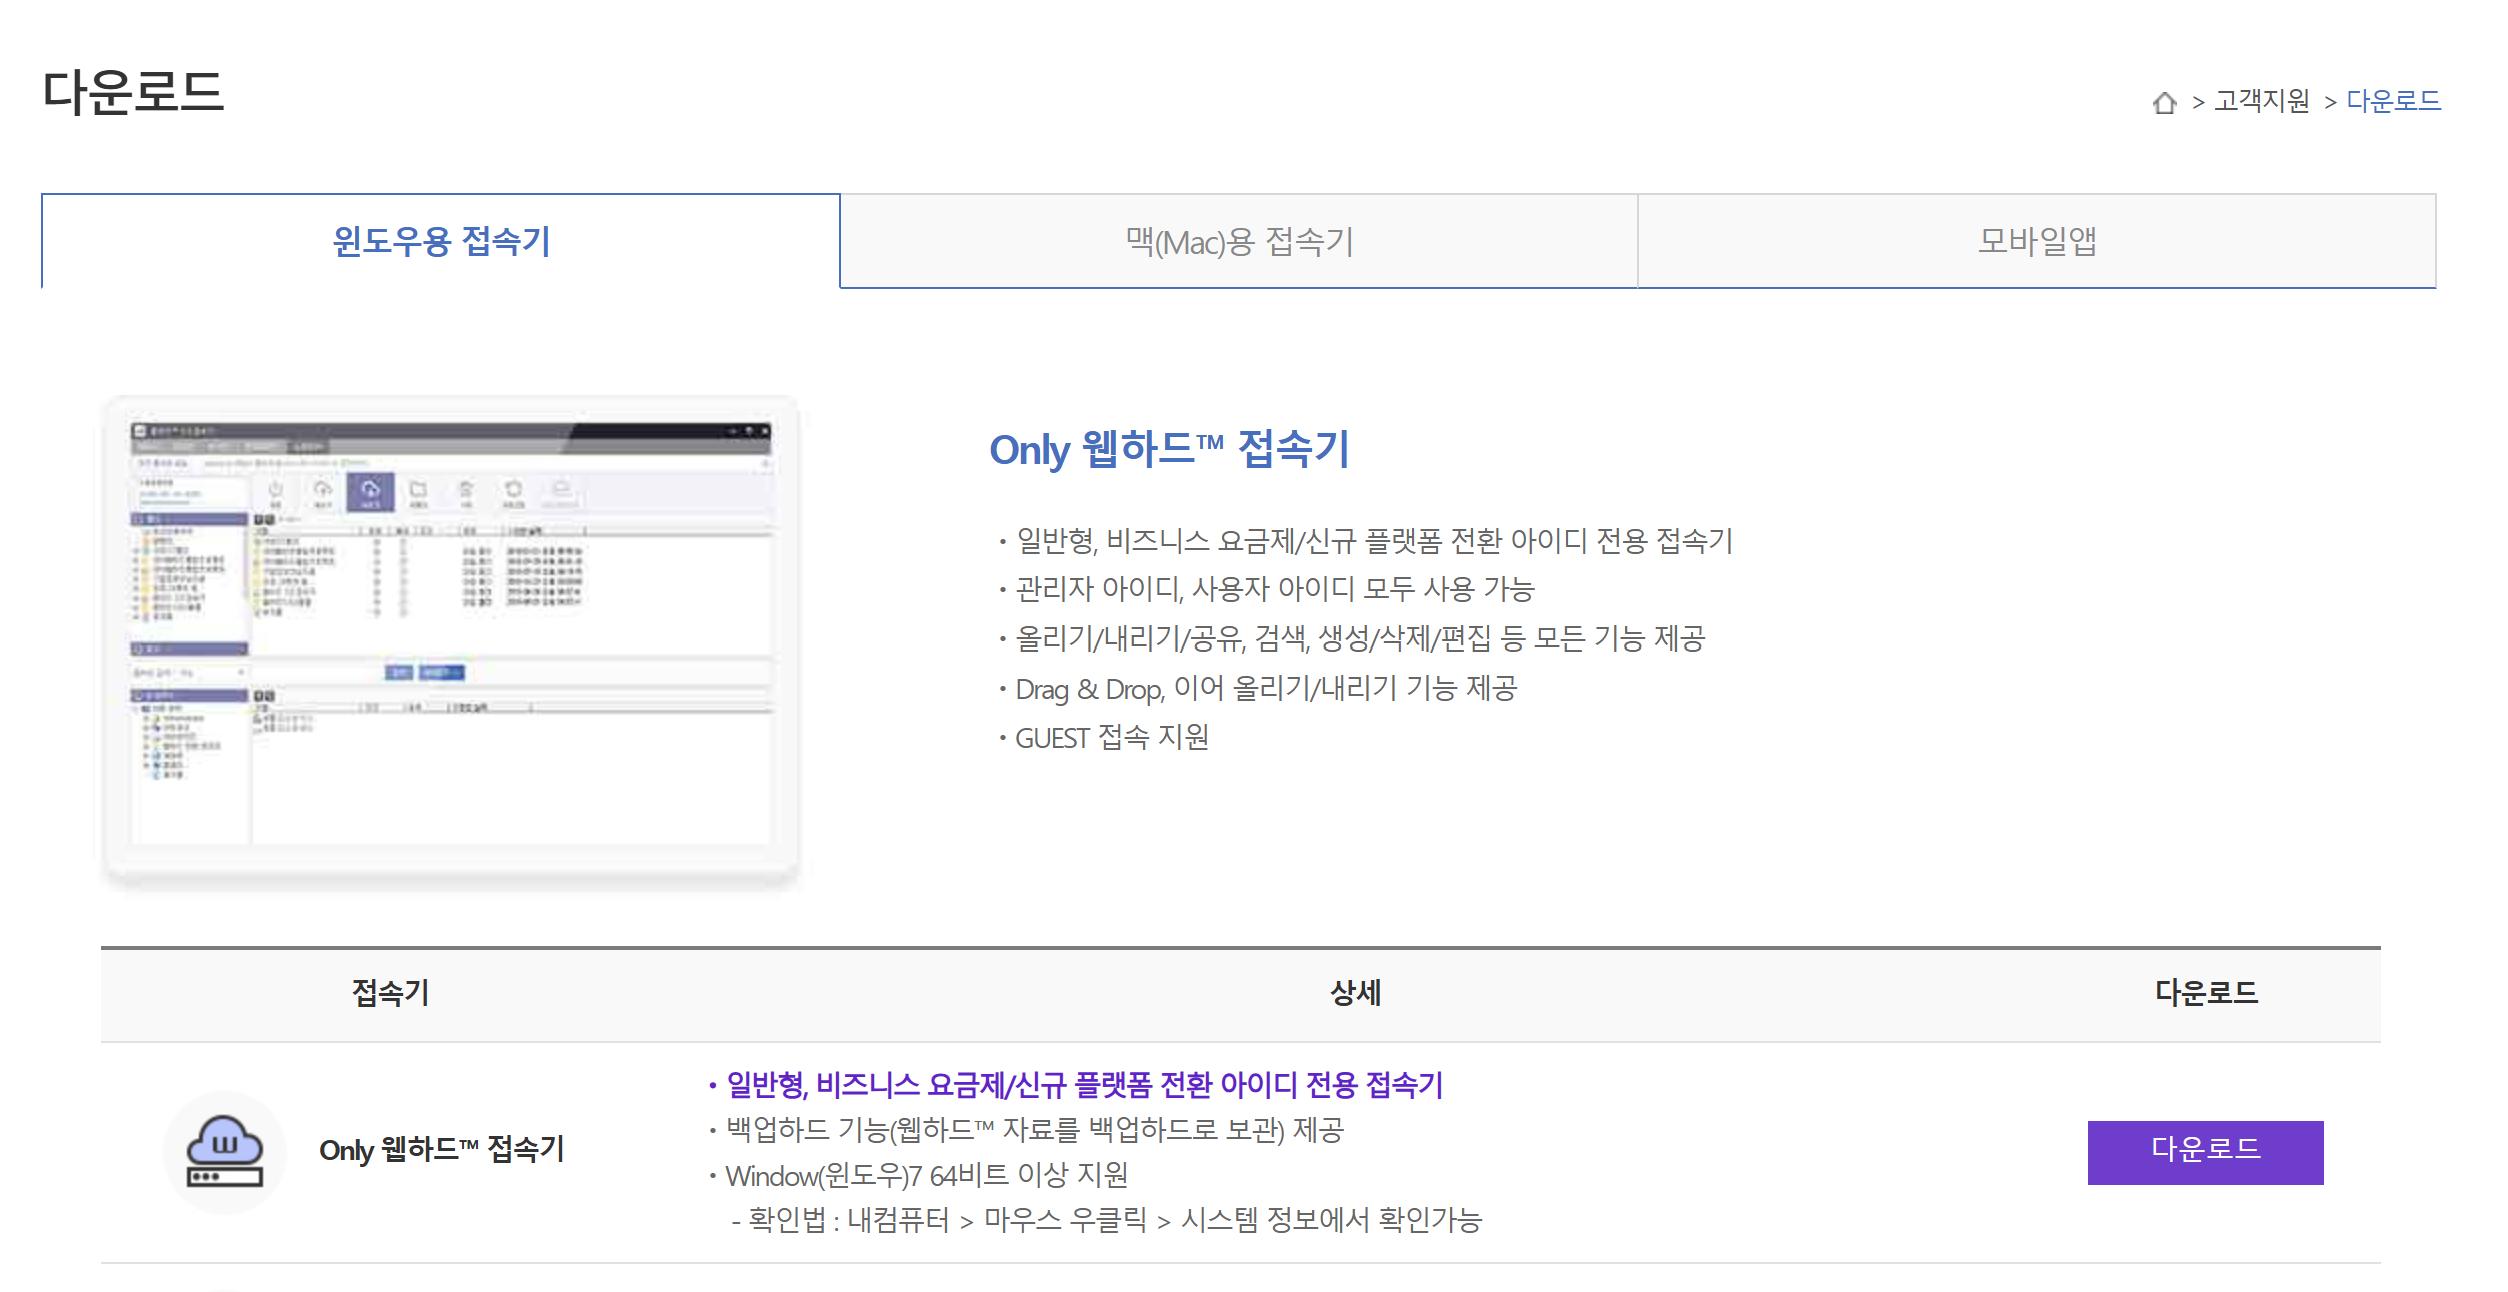Click the 접속기 column header
Screen dimensions: 2508x1292
click(x=390, y=993)
